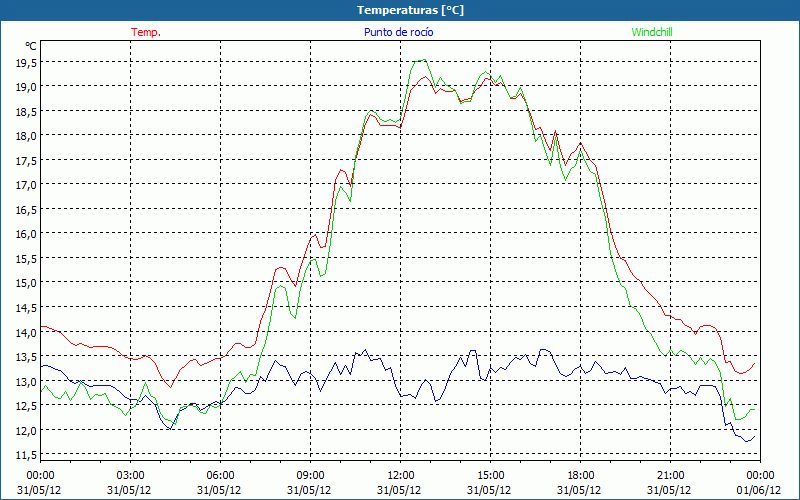Screen dimensions: 800x500
Task: Click the Temperaturas [°C] chart title
Action: pyautogui.click(x=410, y=10)
